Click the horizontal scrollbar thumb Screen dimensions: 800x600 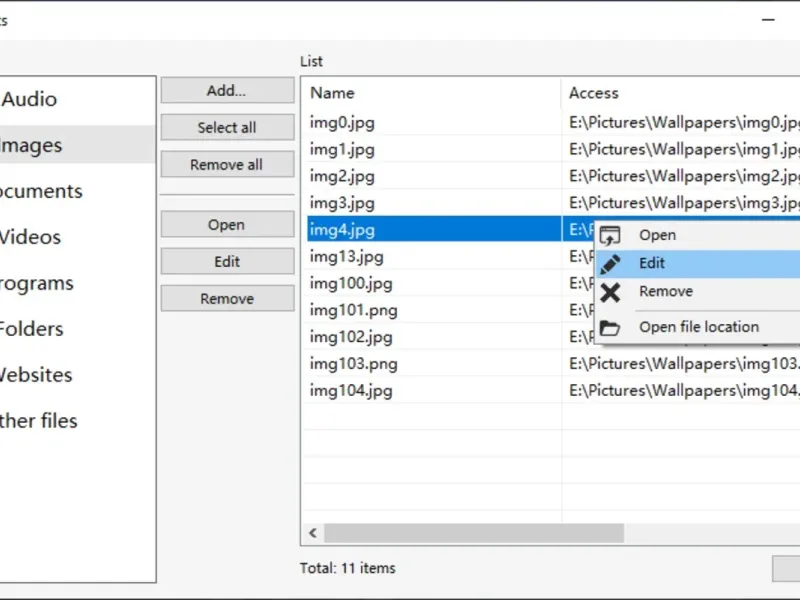(474, 533)
